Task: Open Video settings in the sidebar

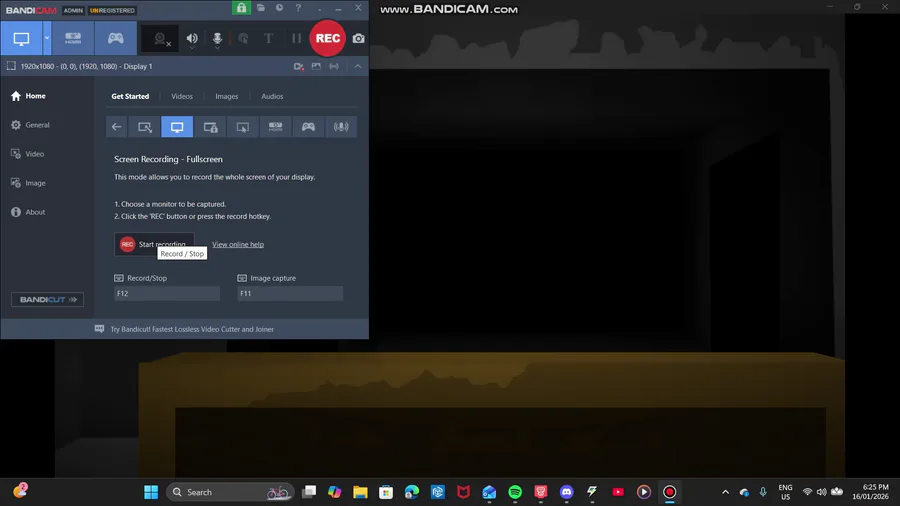Action: pyautogui.click(x=28, y=154)
